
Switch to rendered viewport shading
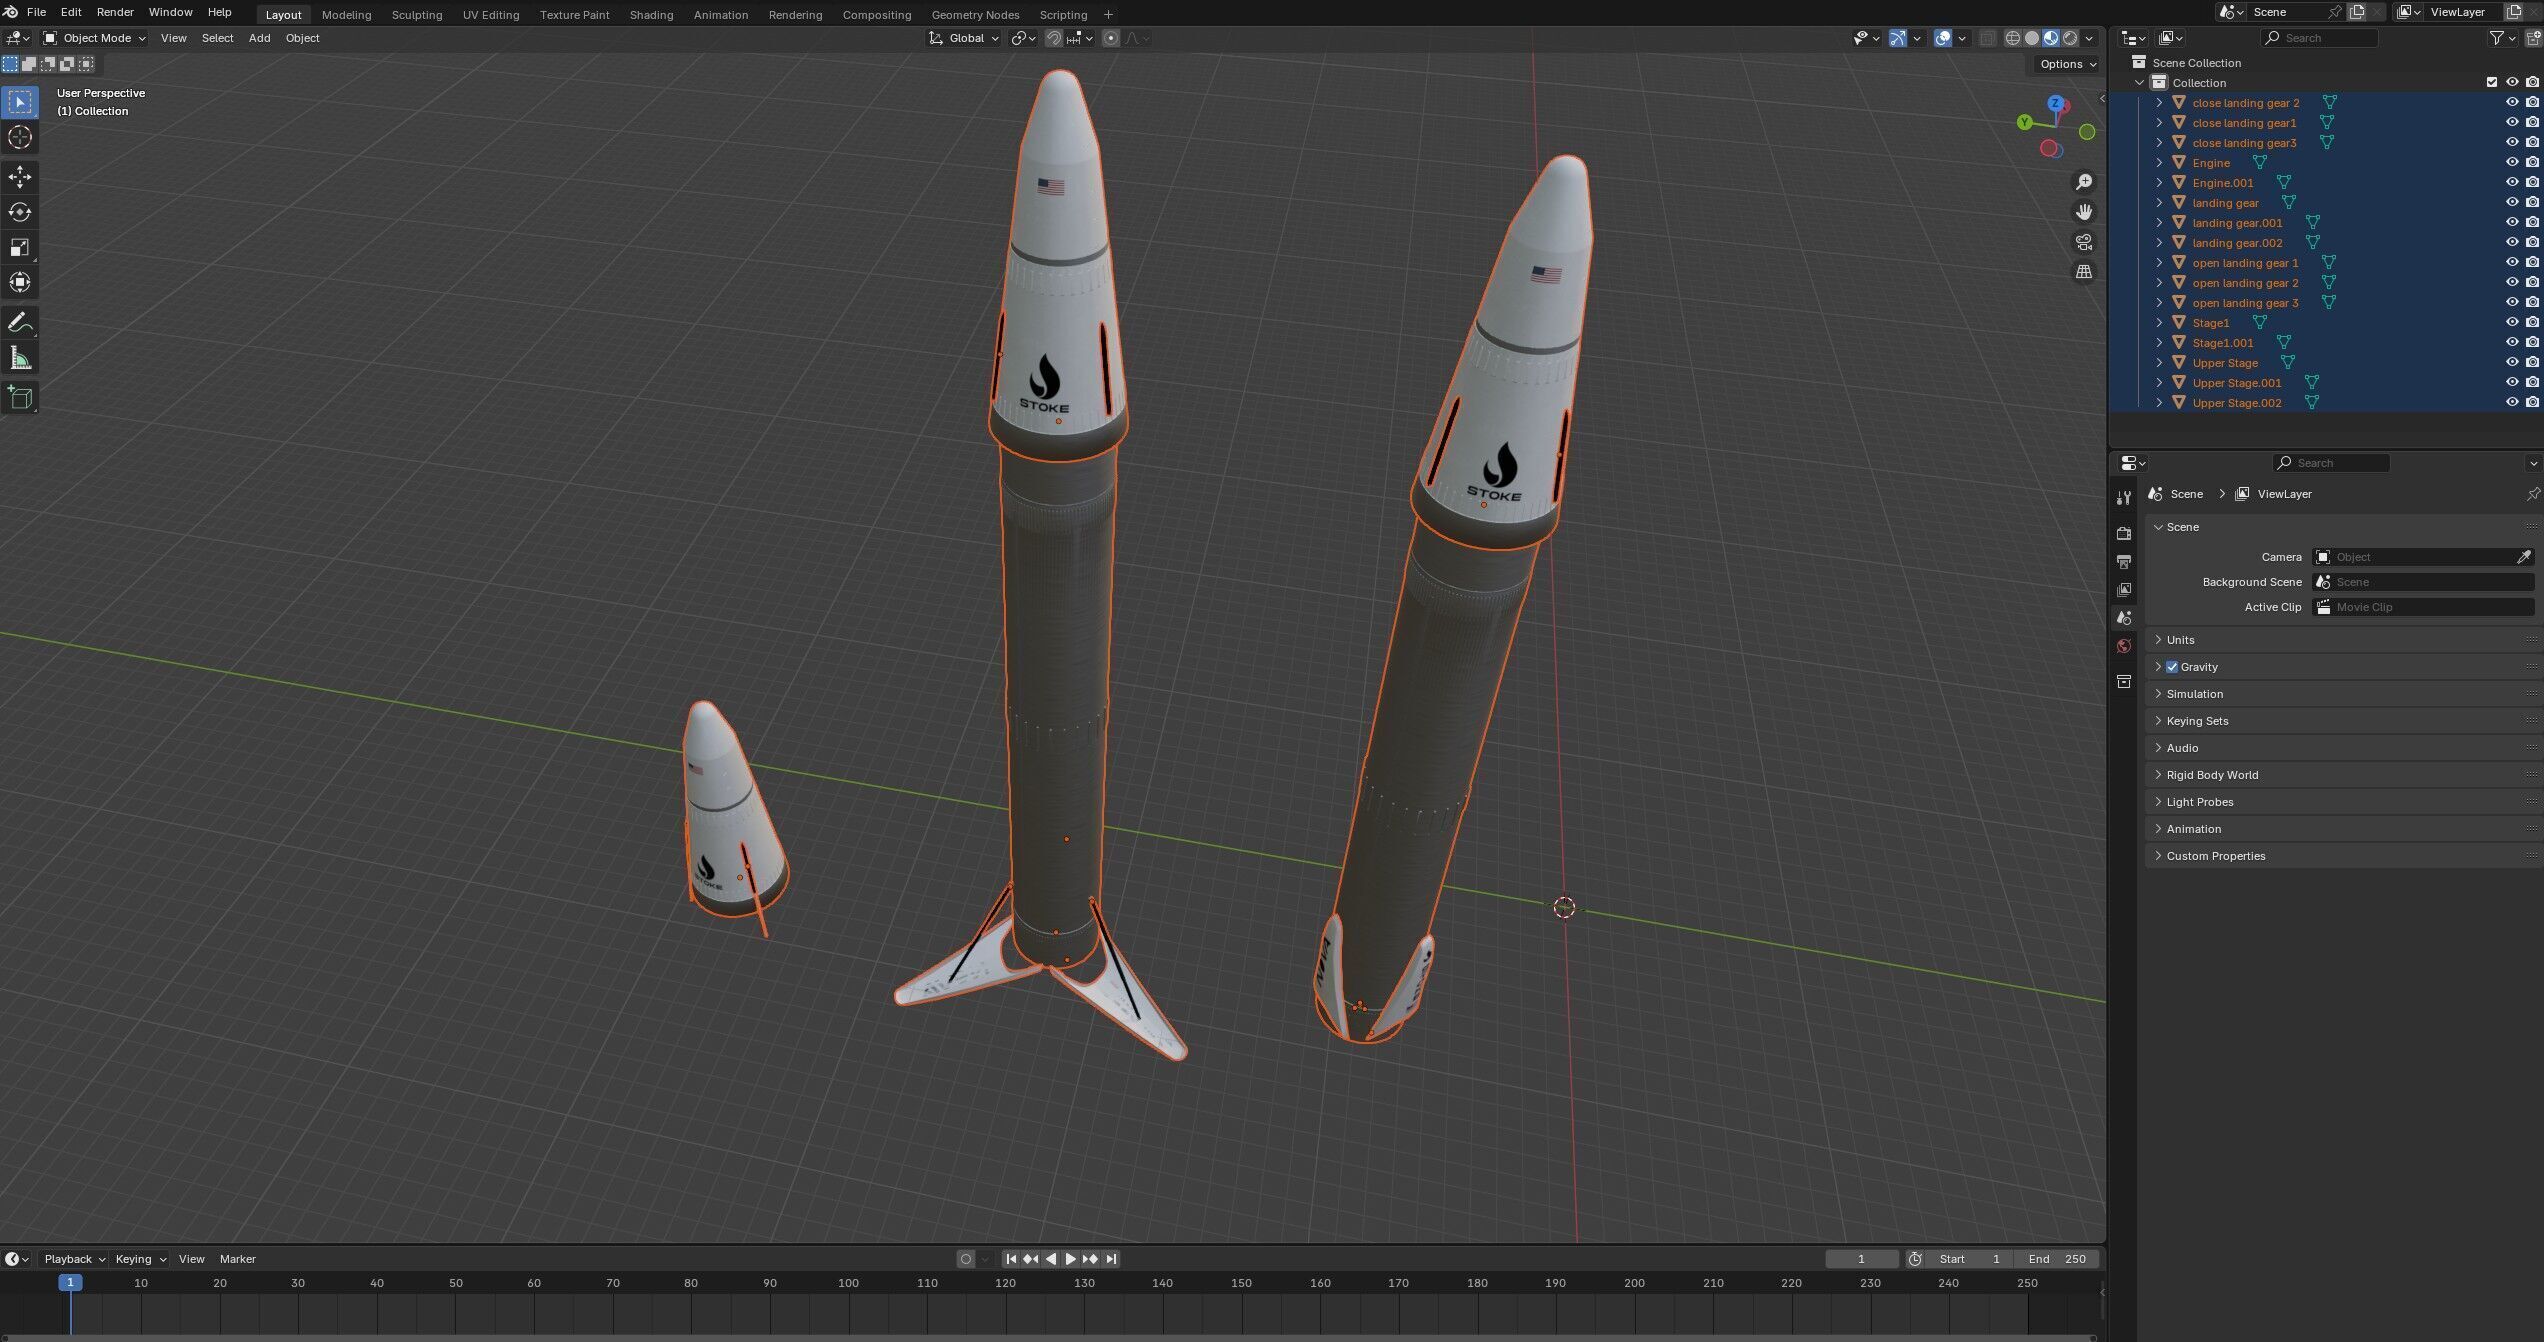(x=2070, y=38)
